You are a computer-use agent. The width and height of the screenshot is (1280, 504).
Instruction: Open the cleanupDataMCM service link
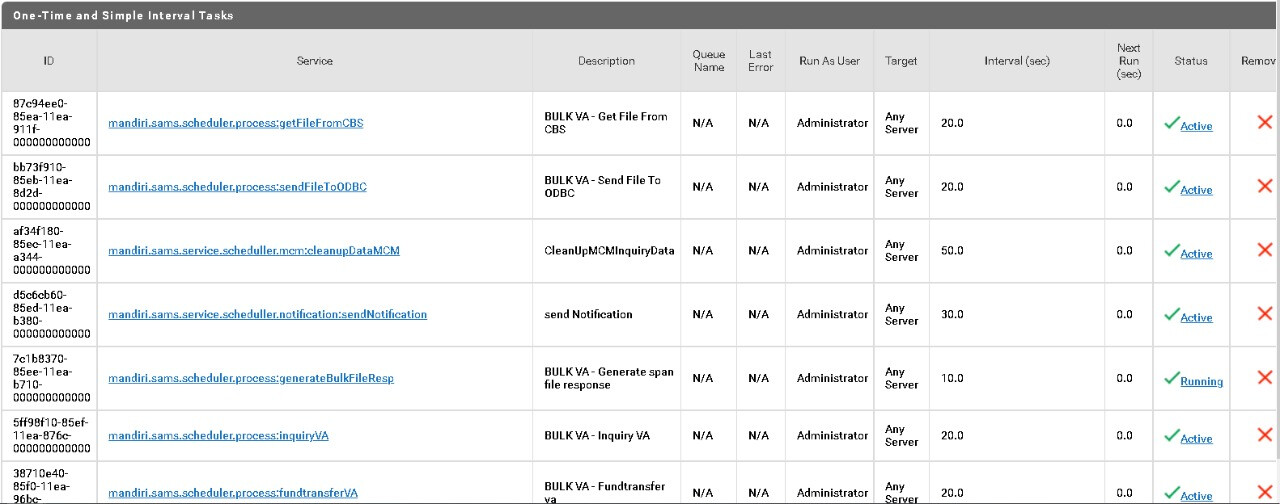tap(254, 250)
